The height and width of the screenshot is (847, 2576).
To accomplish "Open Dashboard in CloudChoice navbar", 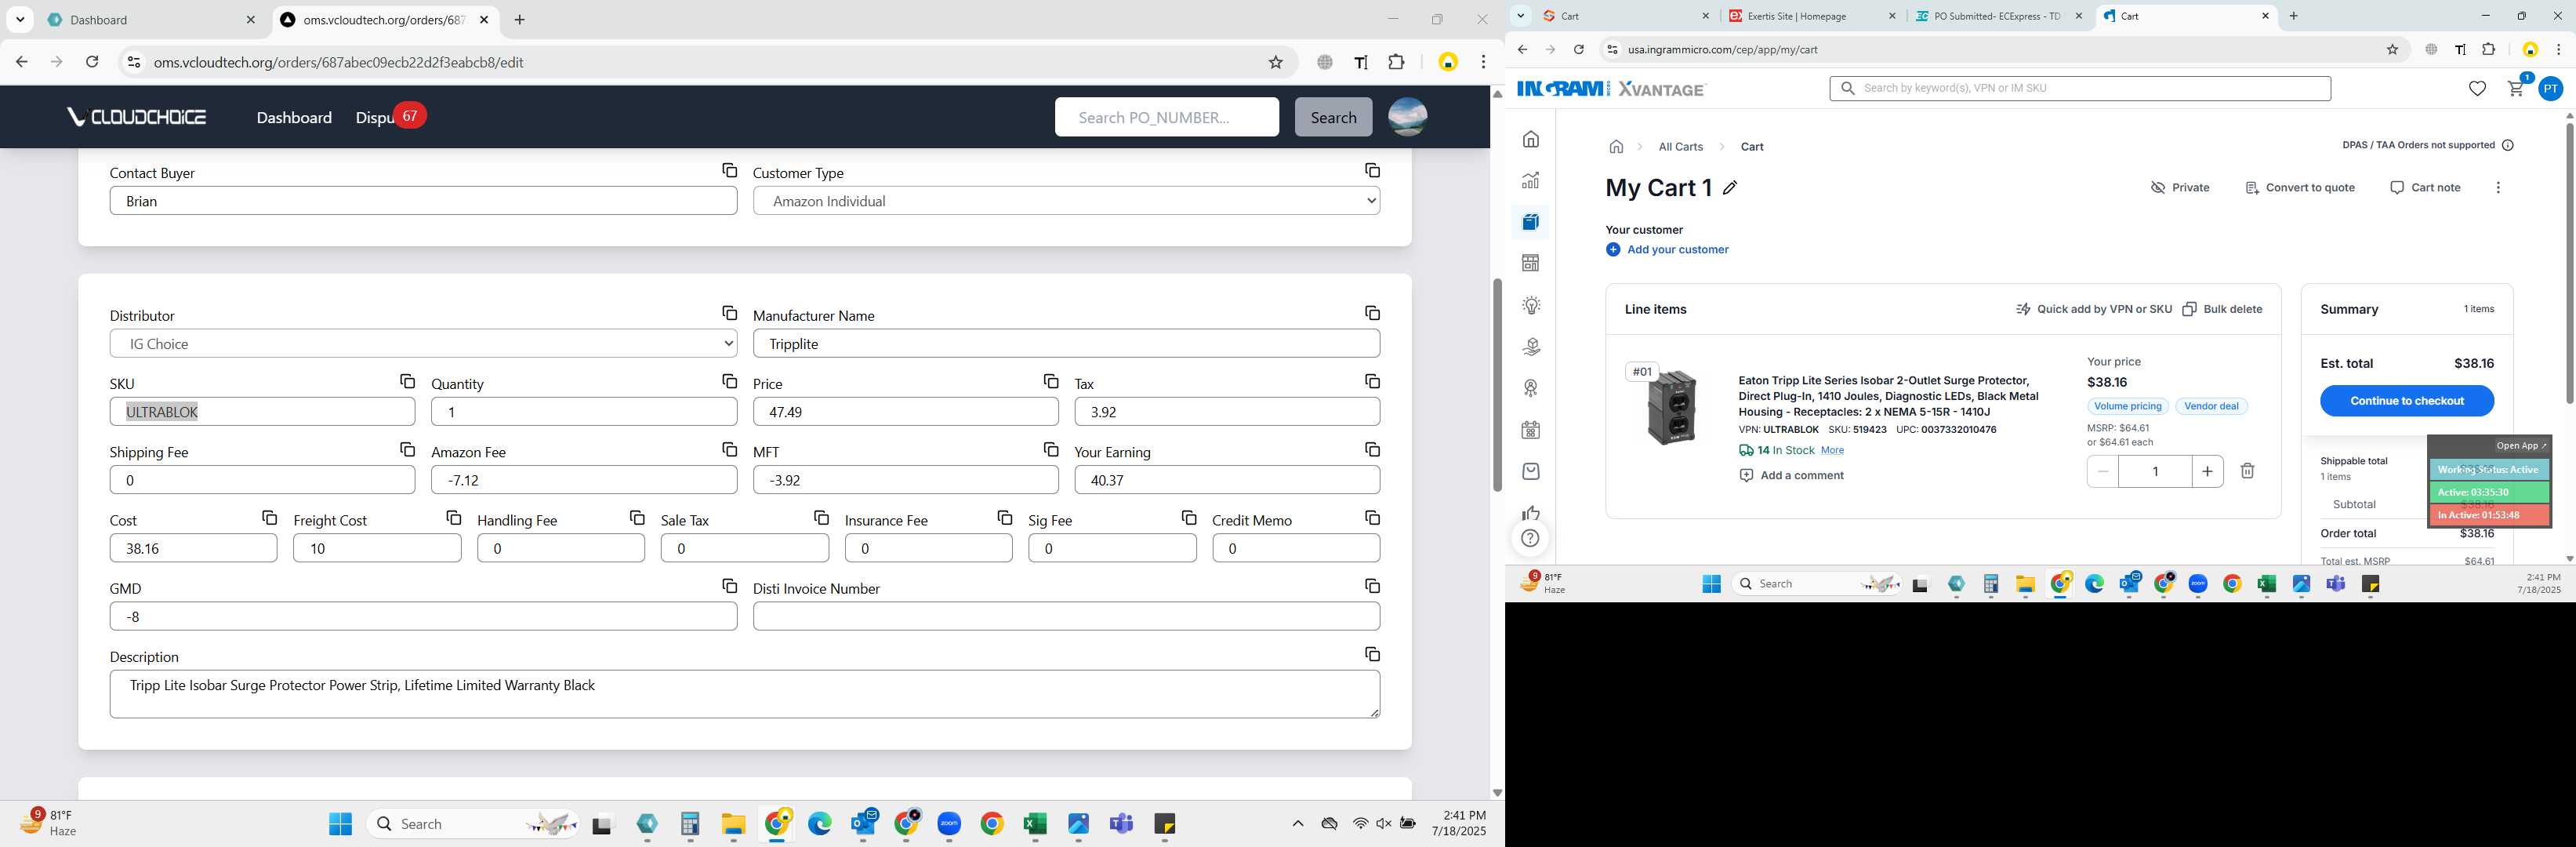I will pos(294,118).
